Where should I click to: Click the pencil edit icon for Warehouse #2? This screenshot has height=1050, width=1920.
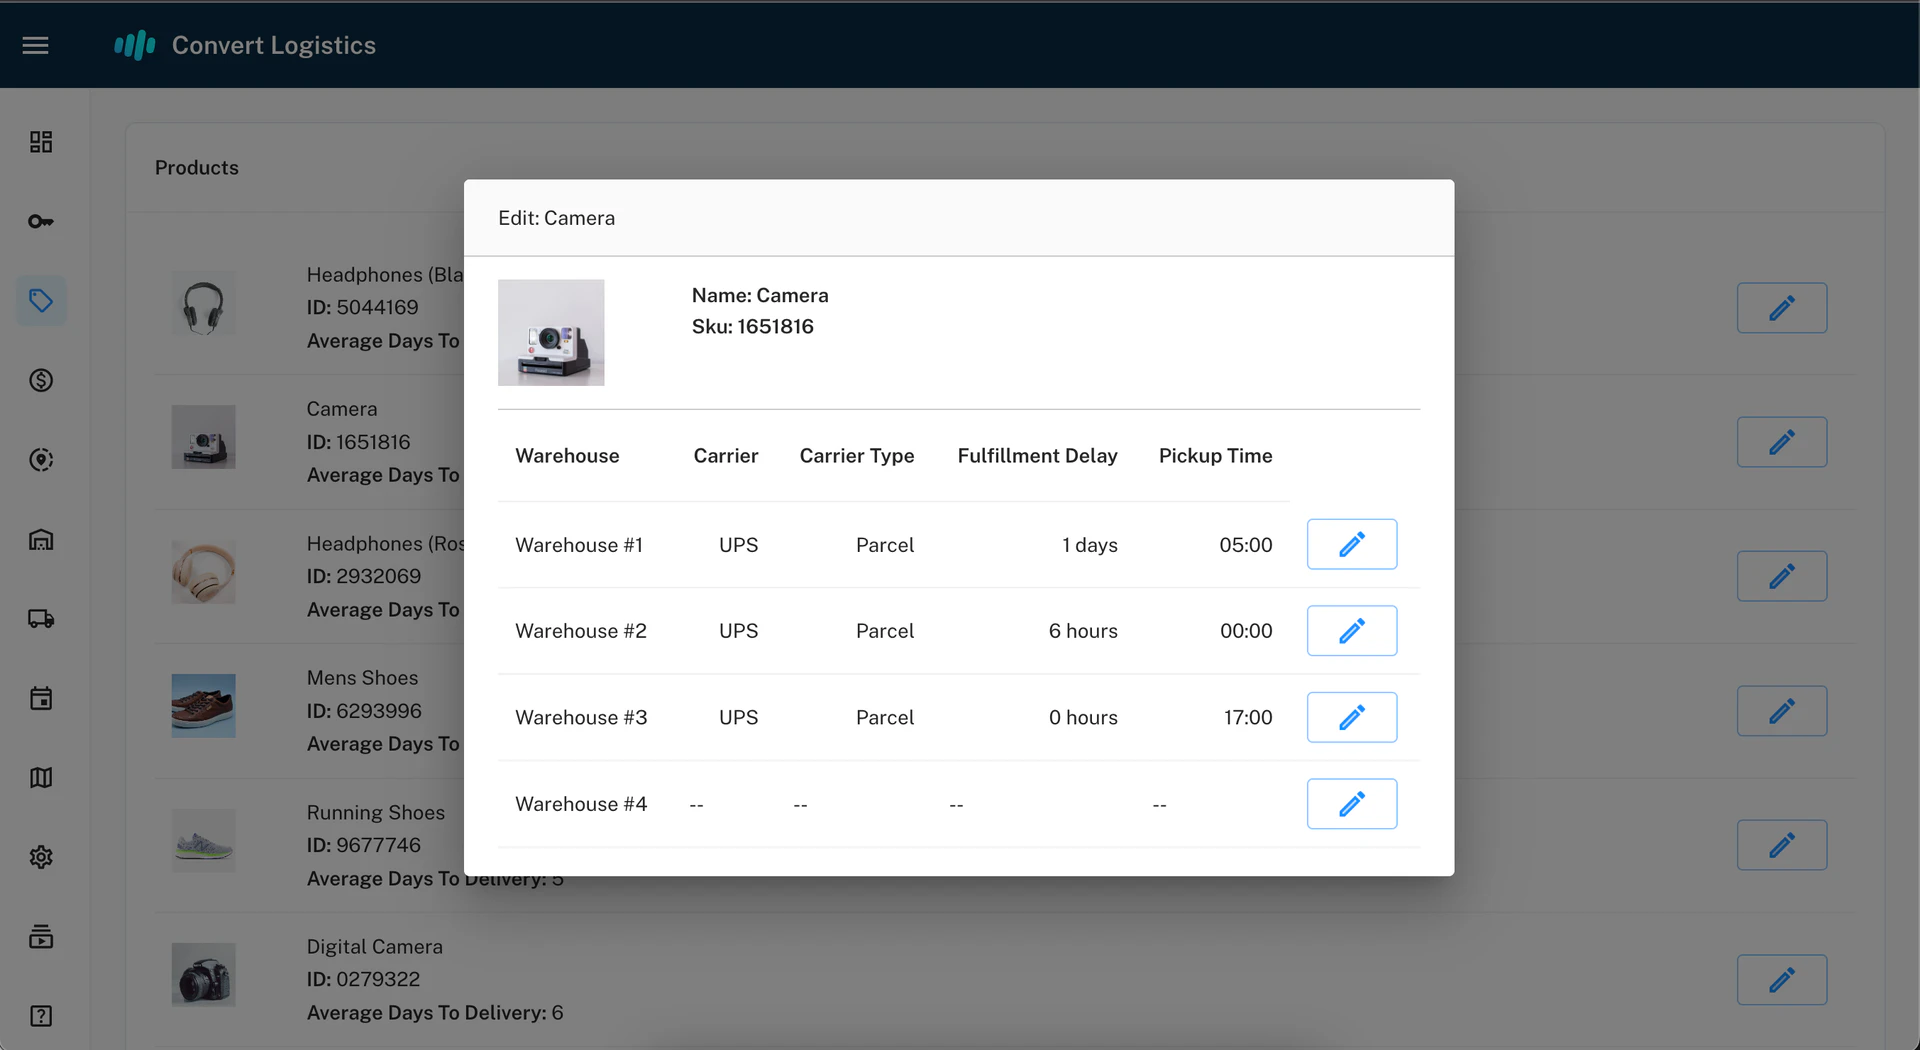click(x=1351, y=630)
